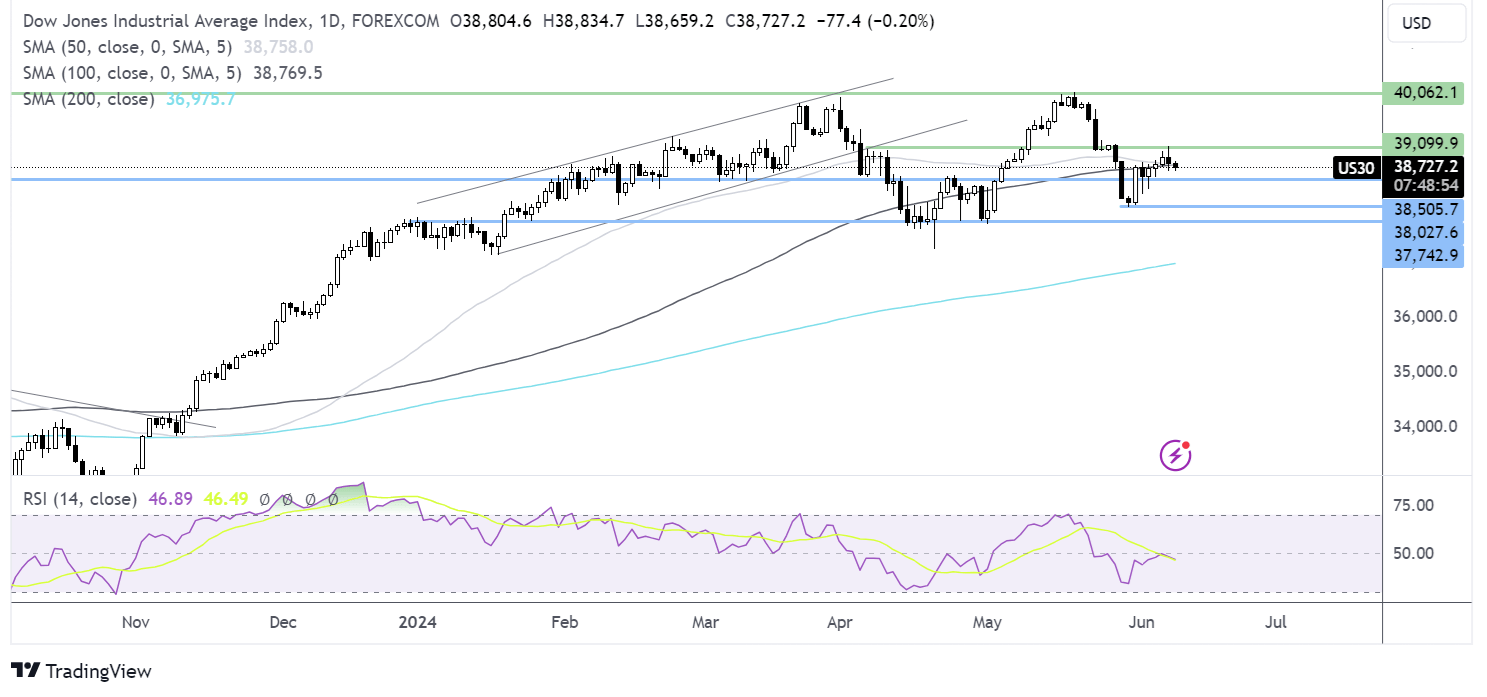
Task: Click the purple lightning flash icon
Action: click(x=1175, y=455)
